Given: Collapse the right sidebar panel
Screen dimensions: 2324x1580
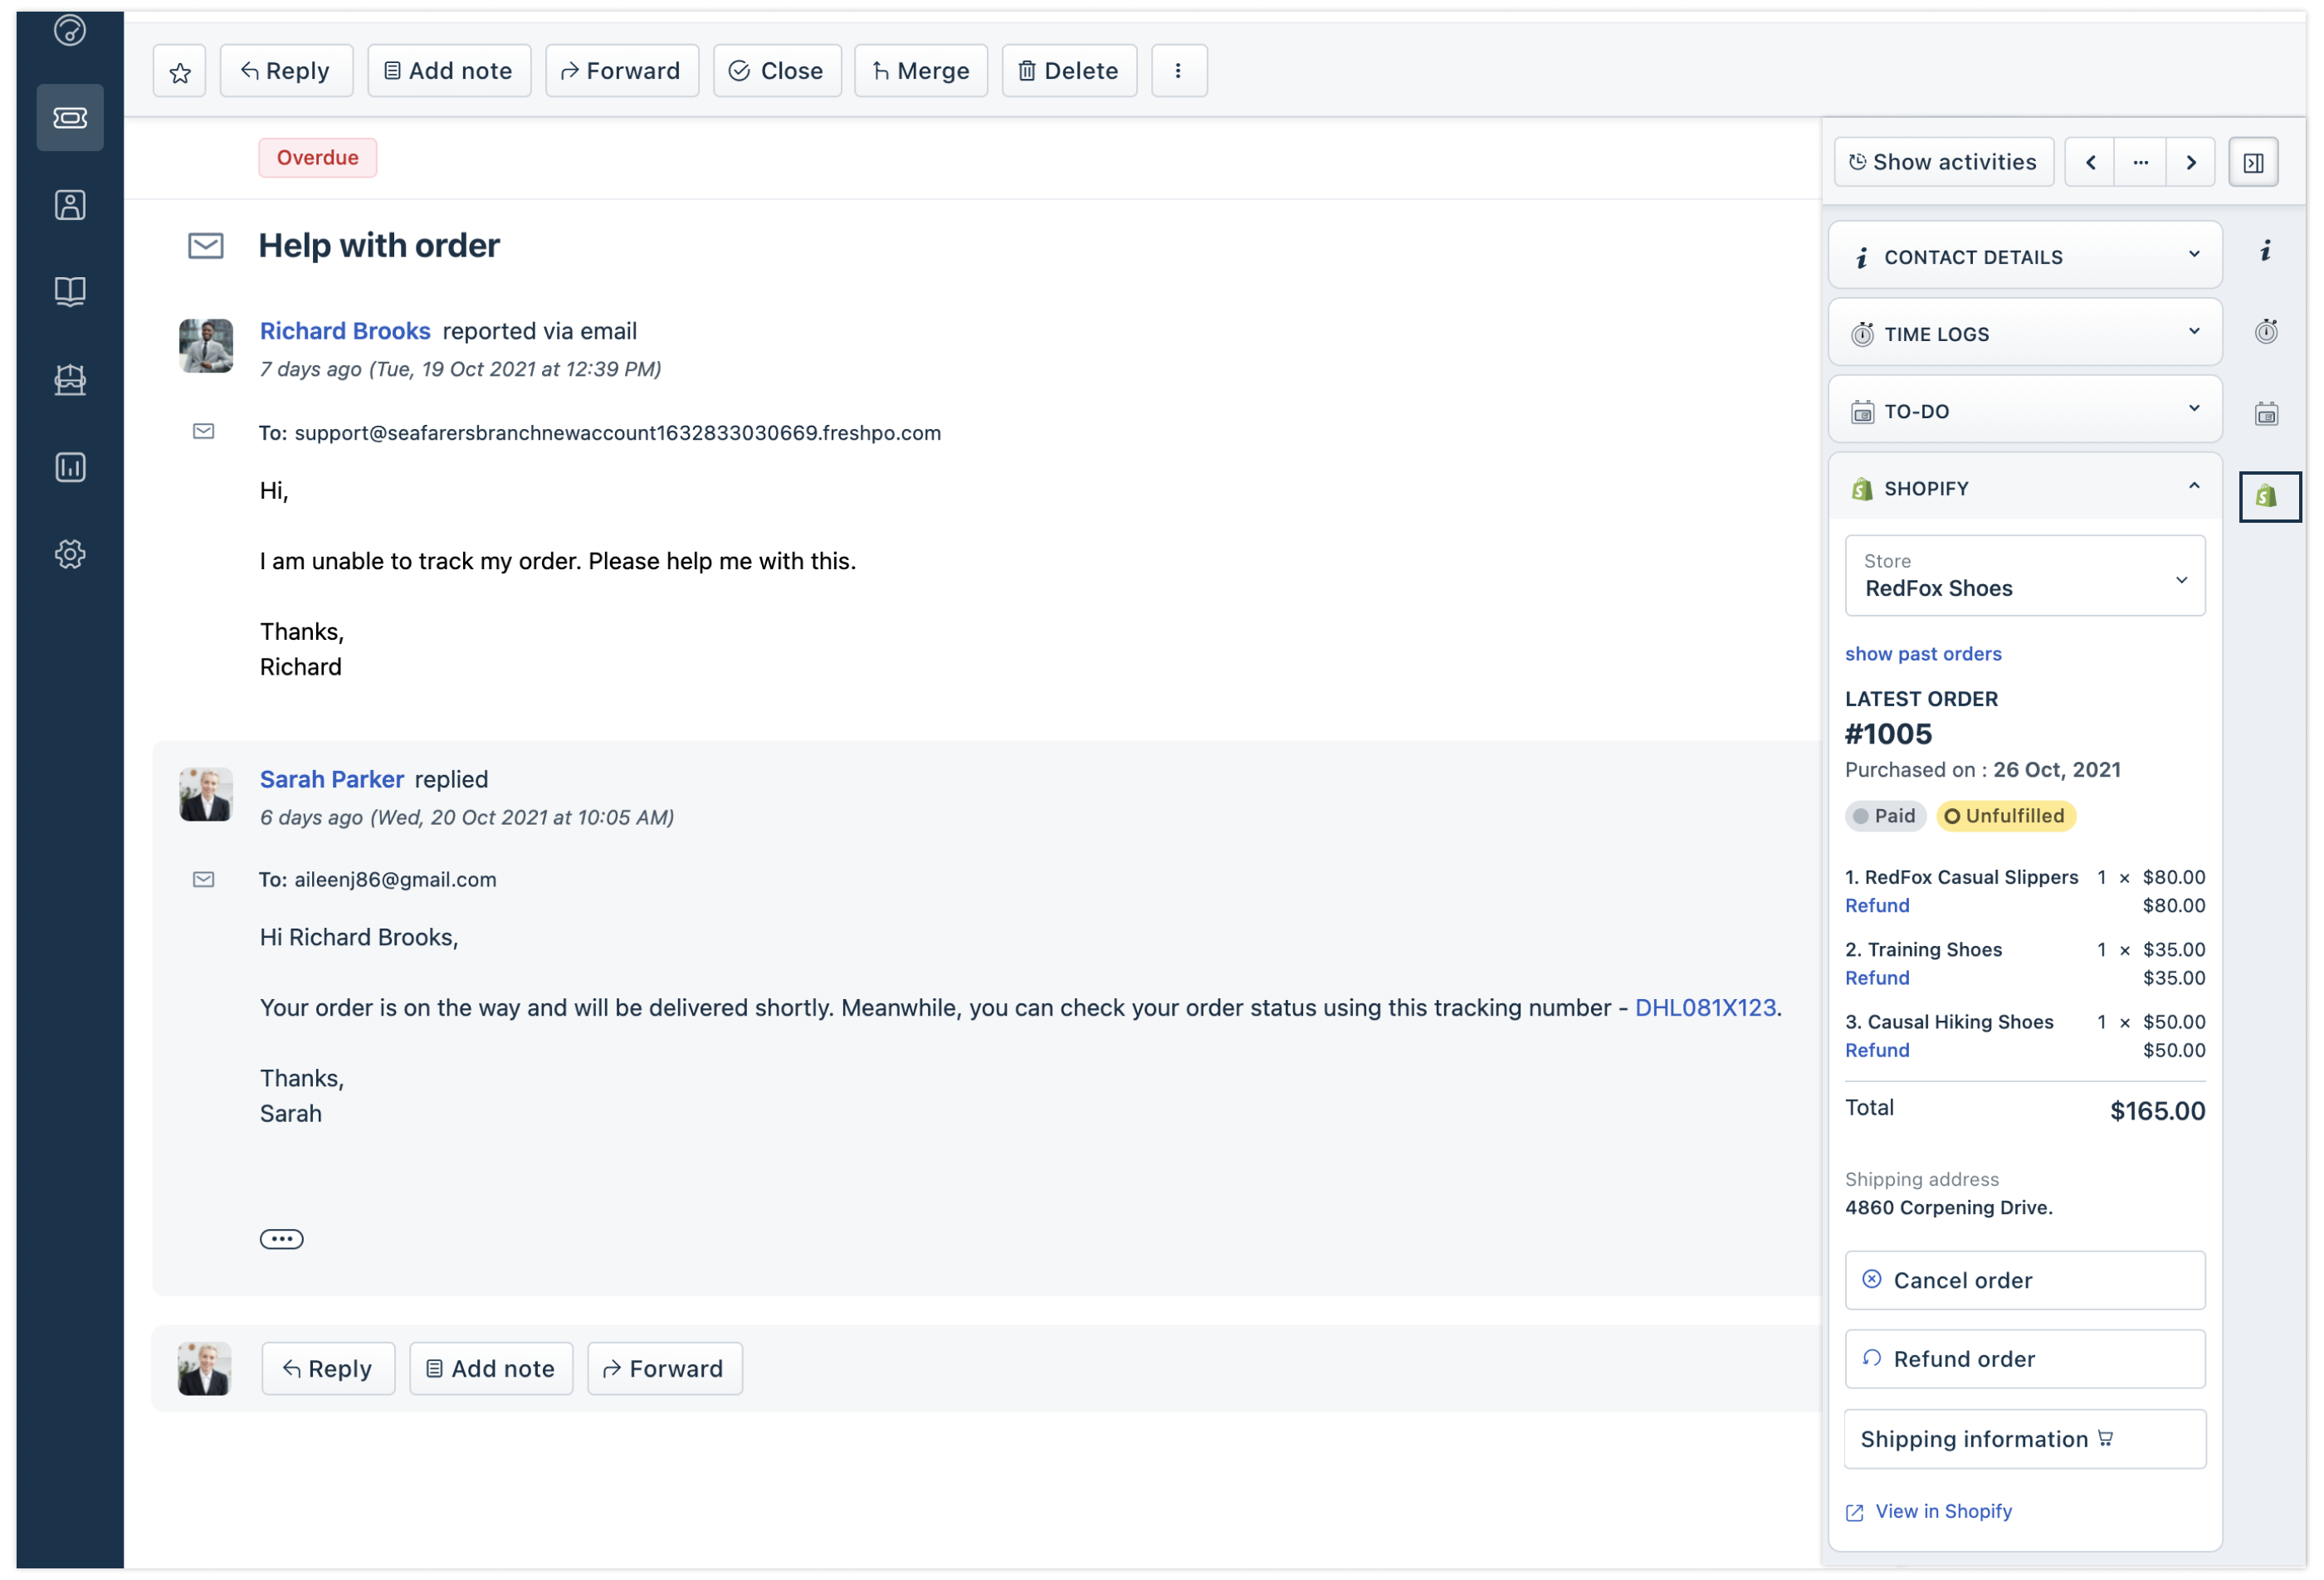Looking at the screenshot, I should tap(2253, 162).
